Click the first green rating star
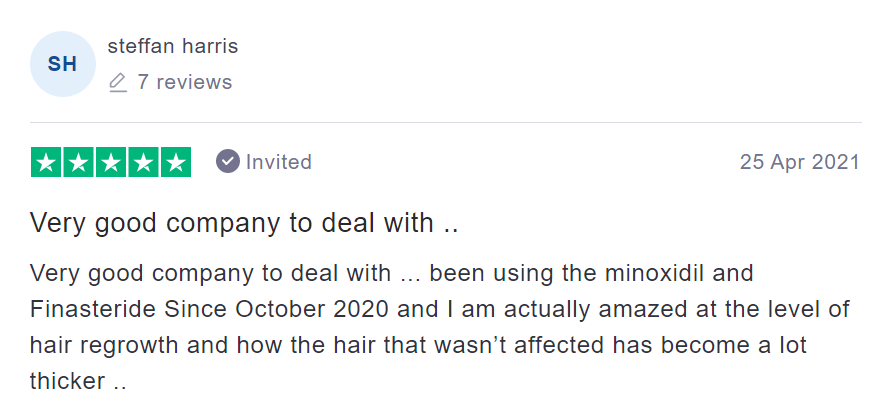This screenshot has width=877, height=415. [x=46, y=162]
